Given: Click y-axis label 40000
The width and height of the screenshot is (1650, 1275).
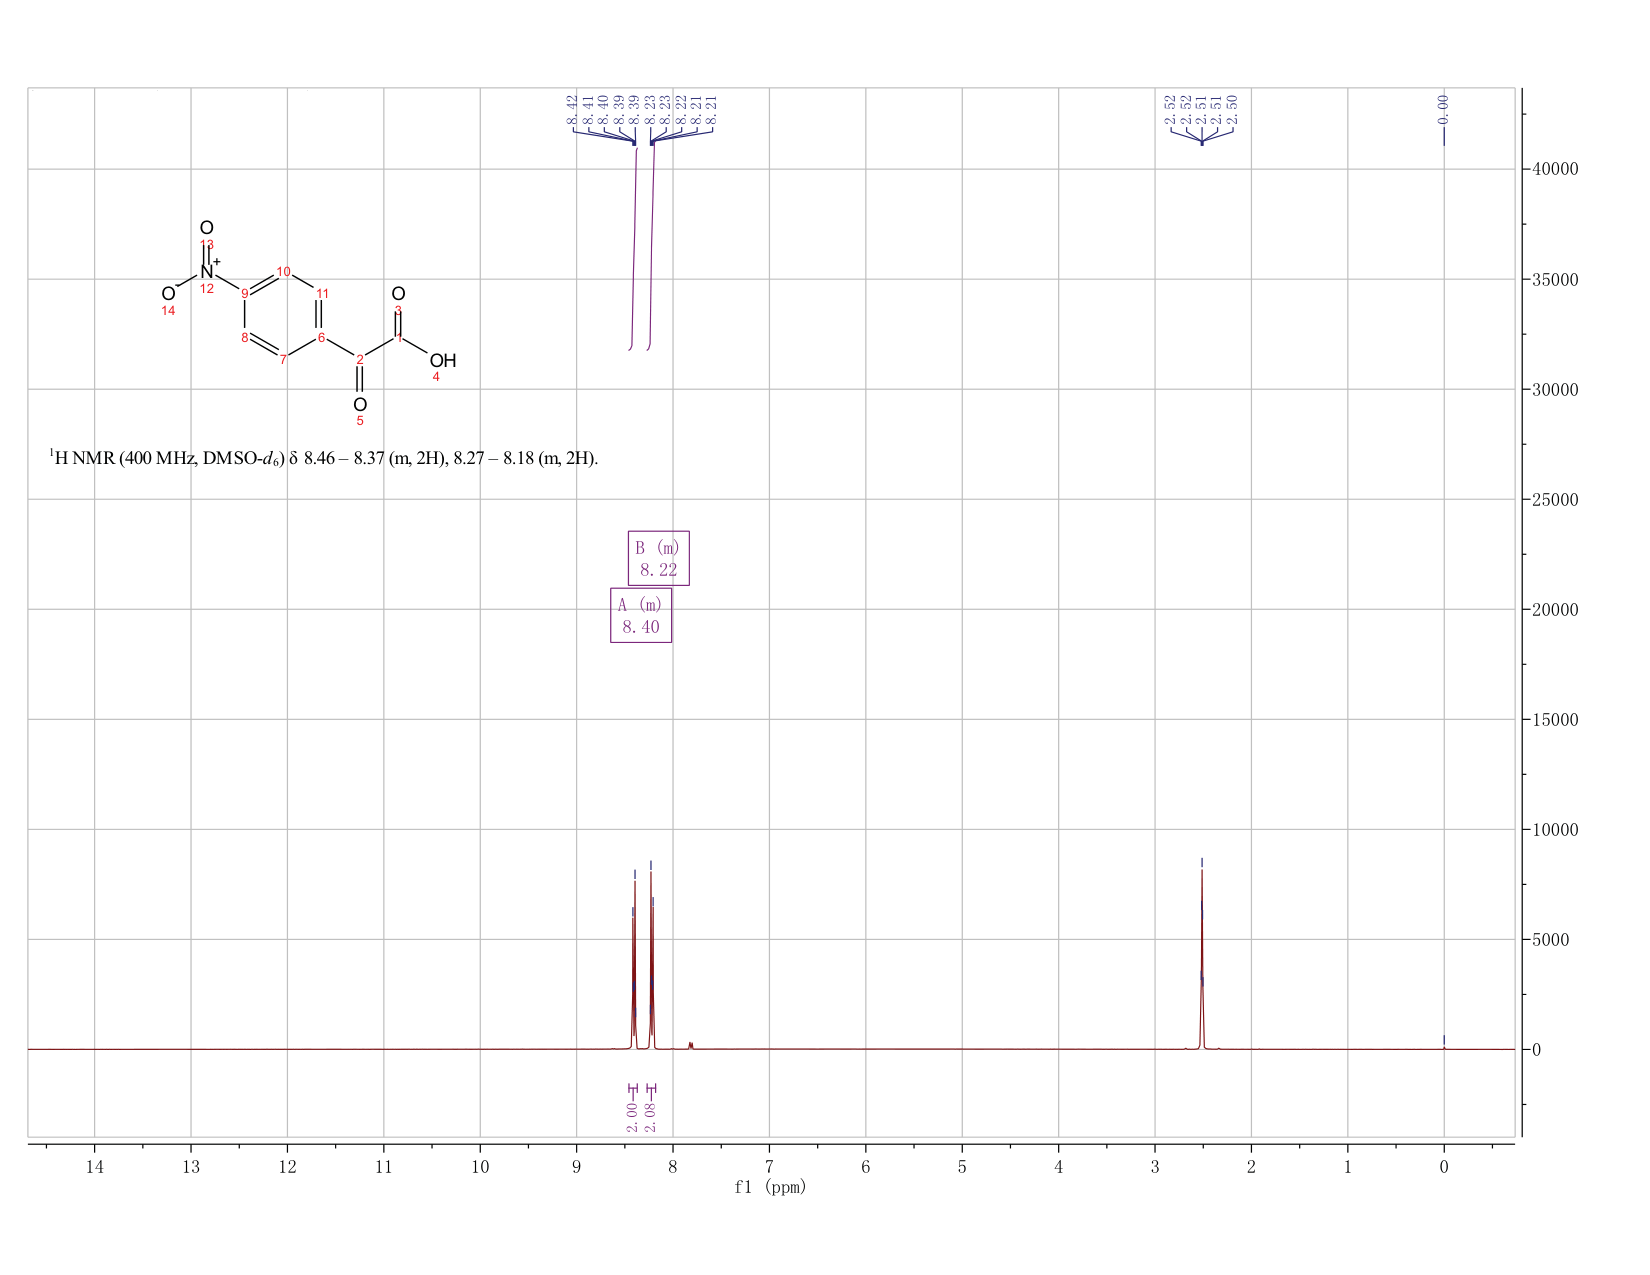Looking at the screenshot, I should click(x=1555, y=169).
